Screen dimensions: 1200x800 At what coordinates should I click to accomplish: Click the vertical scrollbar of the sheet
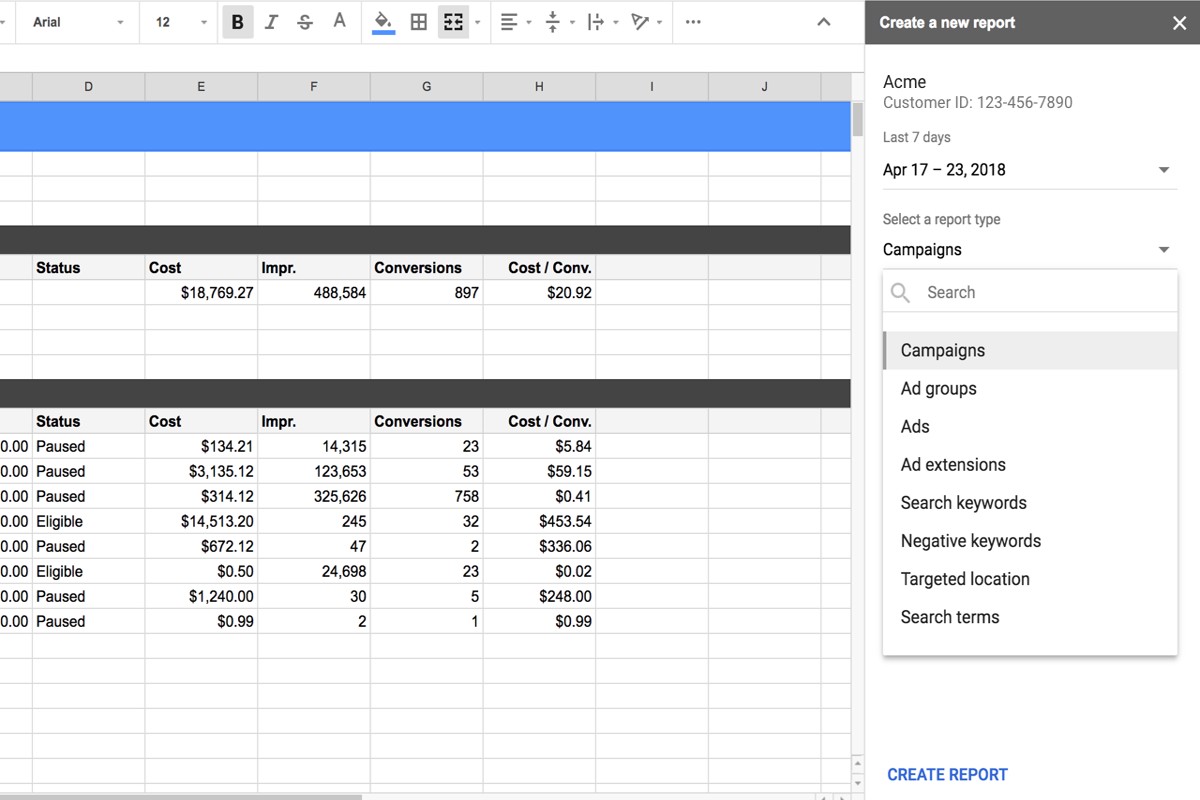coord(857,118)
